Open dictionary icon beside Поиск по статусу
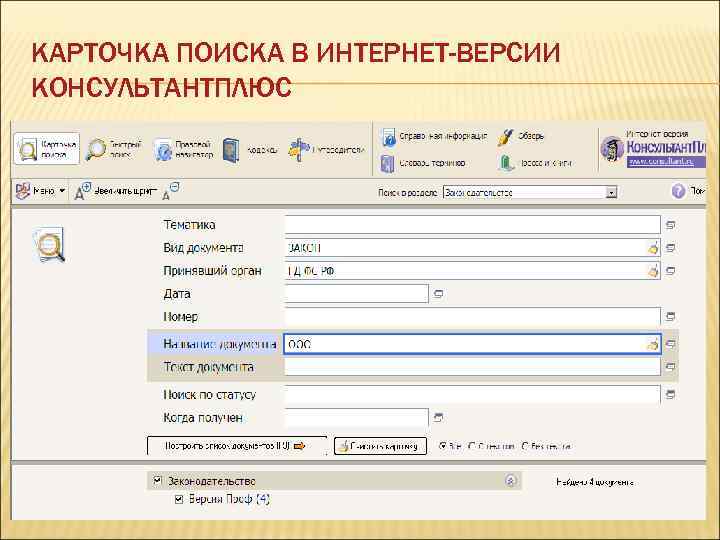The width and height of the screenshot is (720, 540). coord(670,394)
